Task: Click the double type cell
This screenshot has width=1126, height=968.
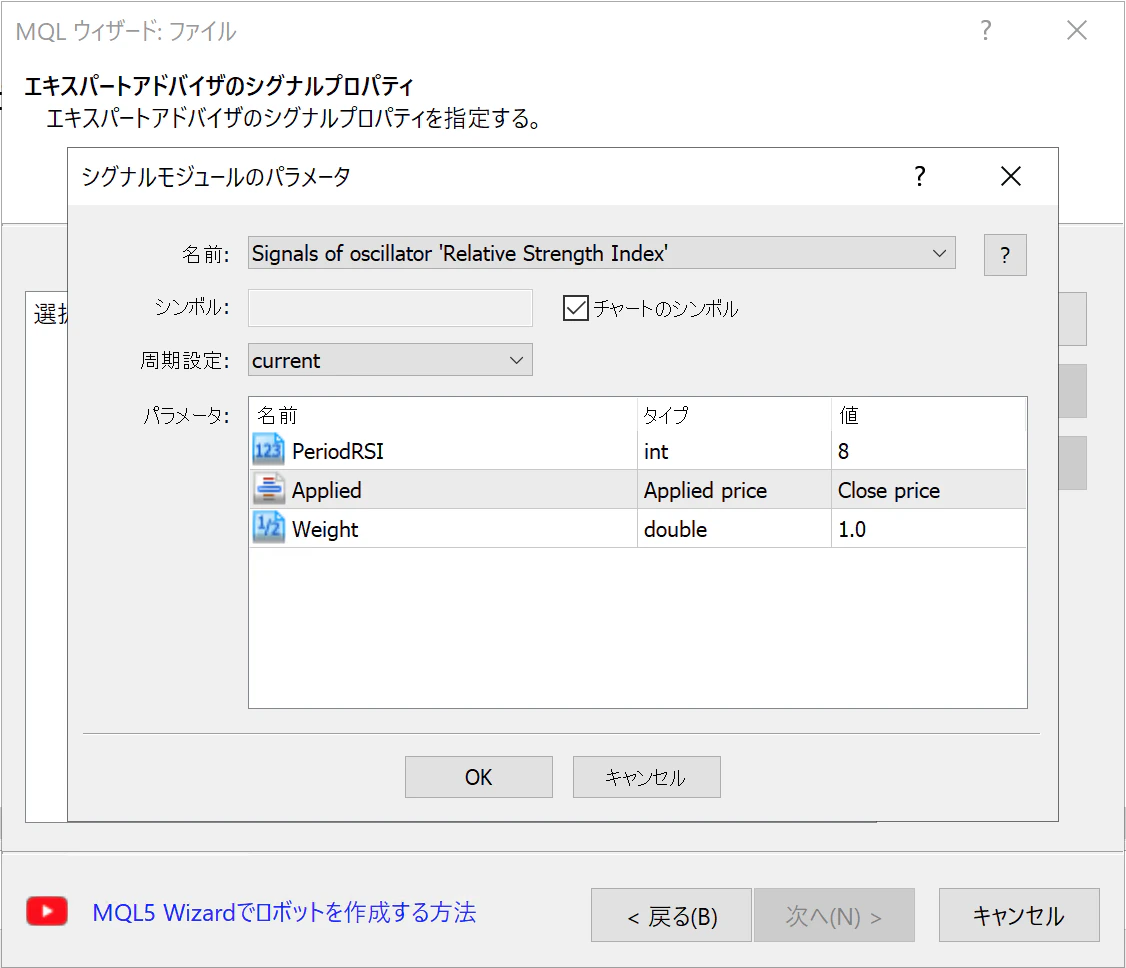Action: click(734, 529)
